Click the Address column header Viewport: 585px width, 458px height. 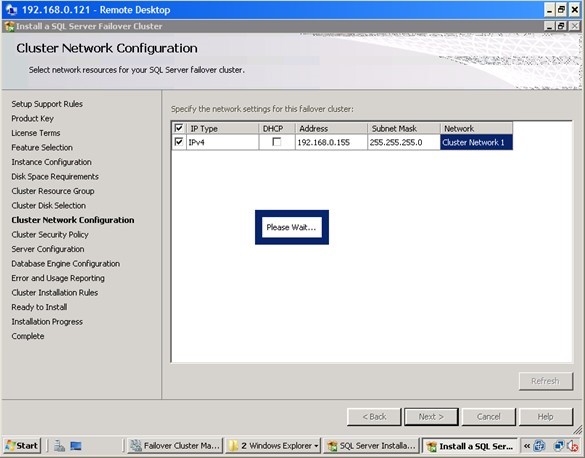click(331, 128)
